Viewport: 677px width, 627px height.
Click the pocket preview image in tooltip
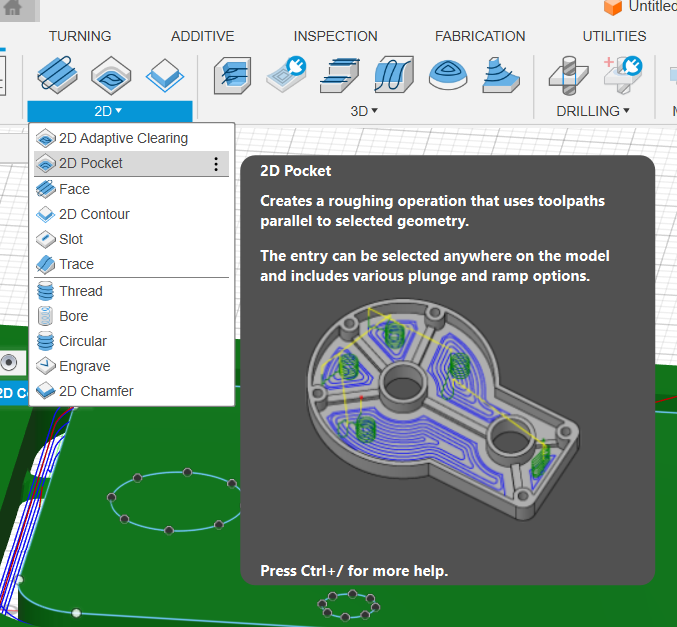pos(443,409)
